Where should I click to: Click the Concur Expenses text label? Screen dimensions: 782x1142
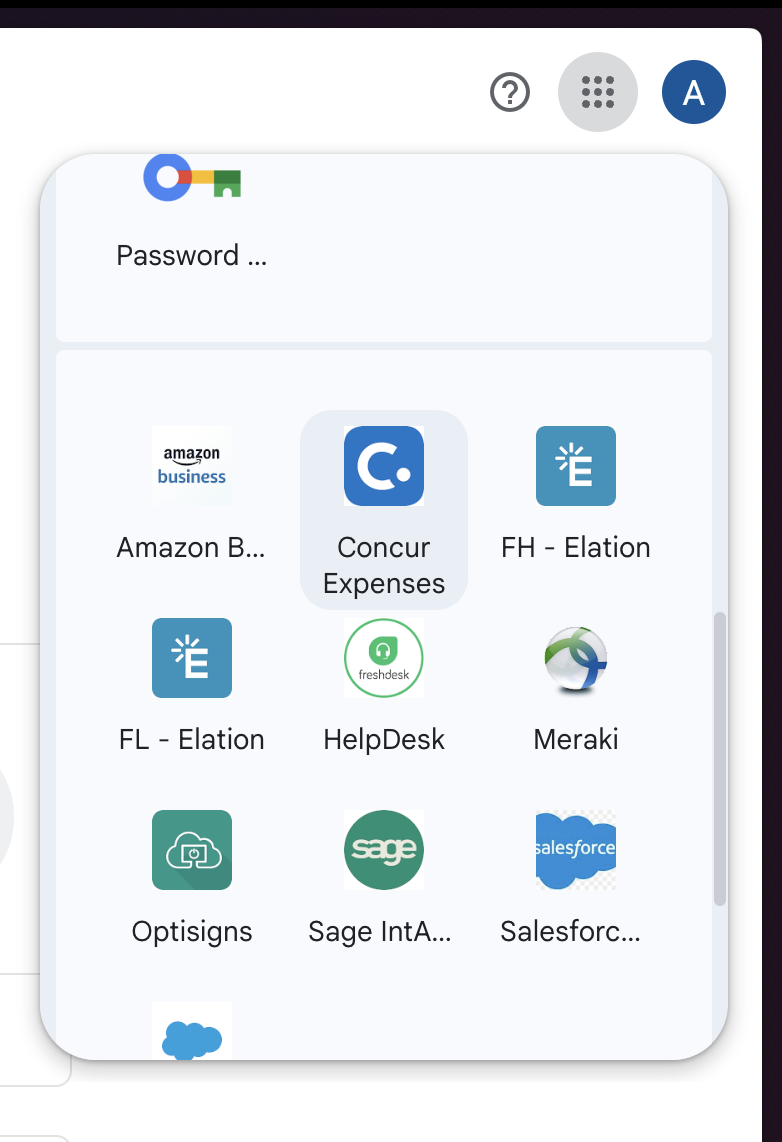(x=384, y=566)
